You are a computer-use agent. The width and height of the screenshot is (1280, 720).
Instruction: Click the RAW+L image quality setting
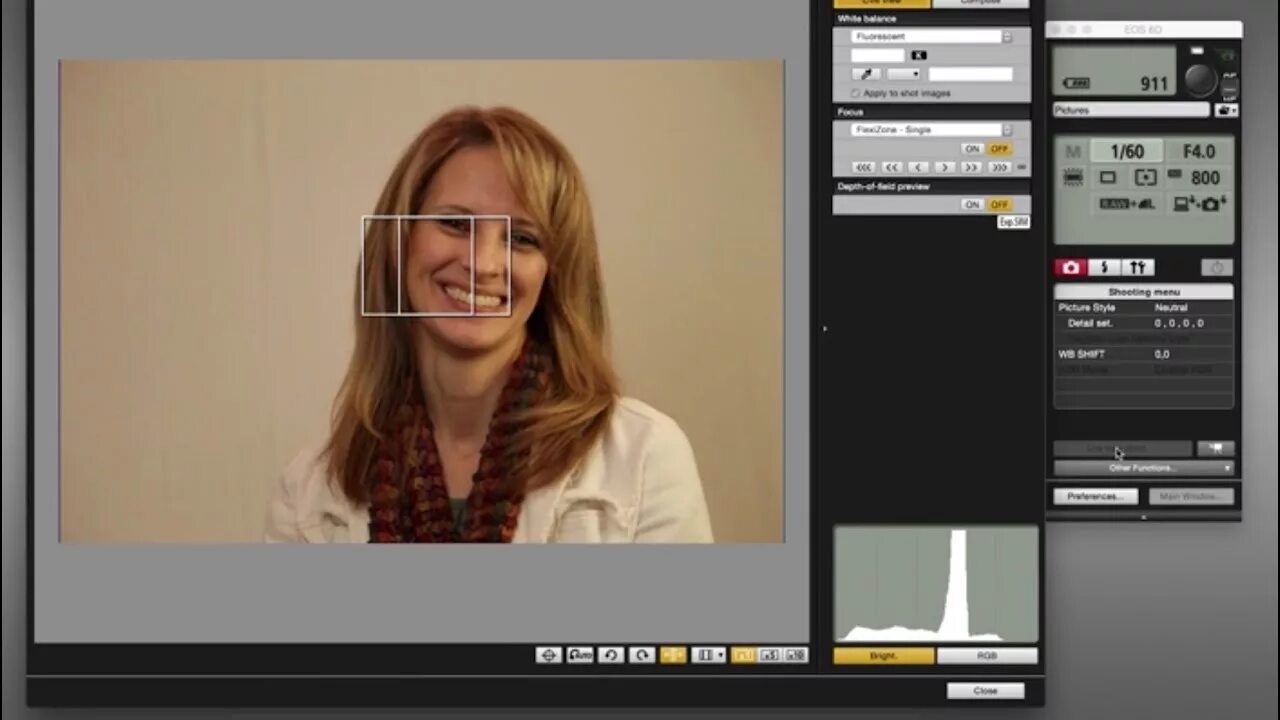[1128, 204]
